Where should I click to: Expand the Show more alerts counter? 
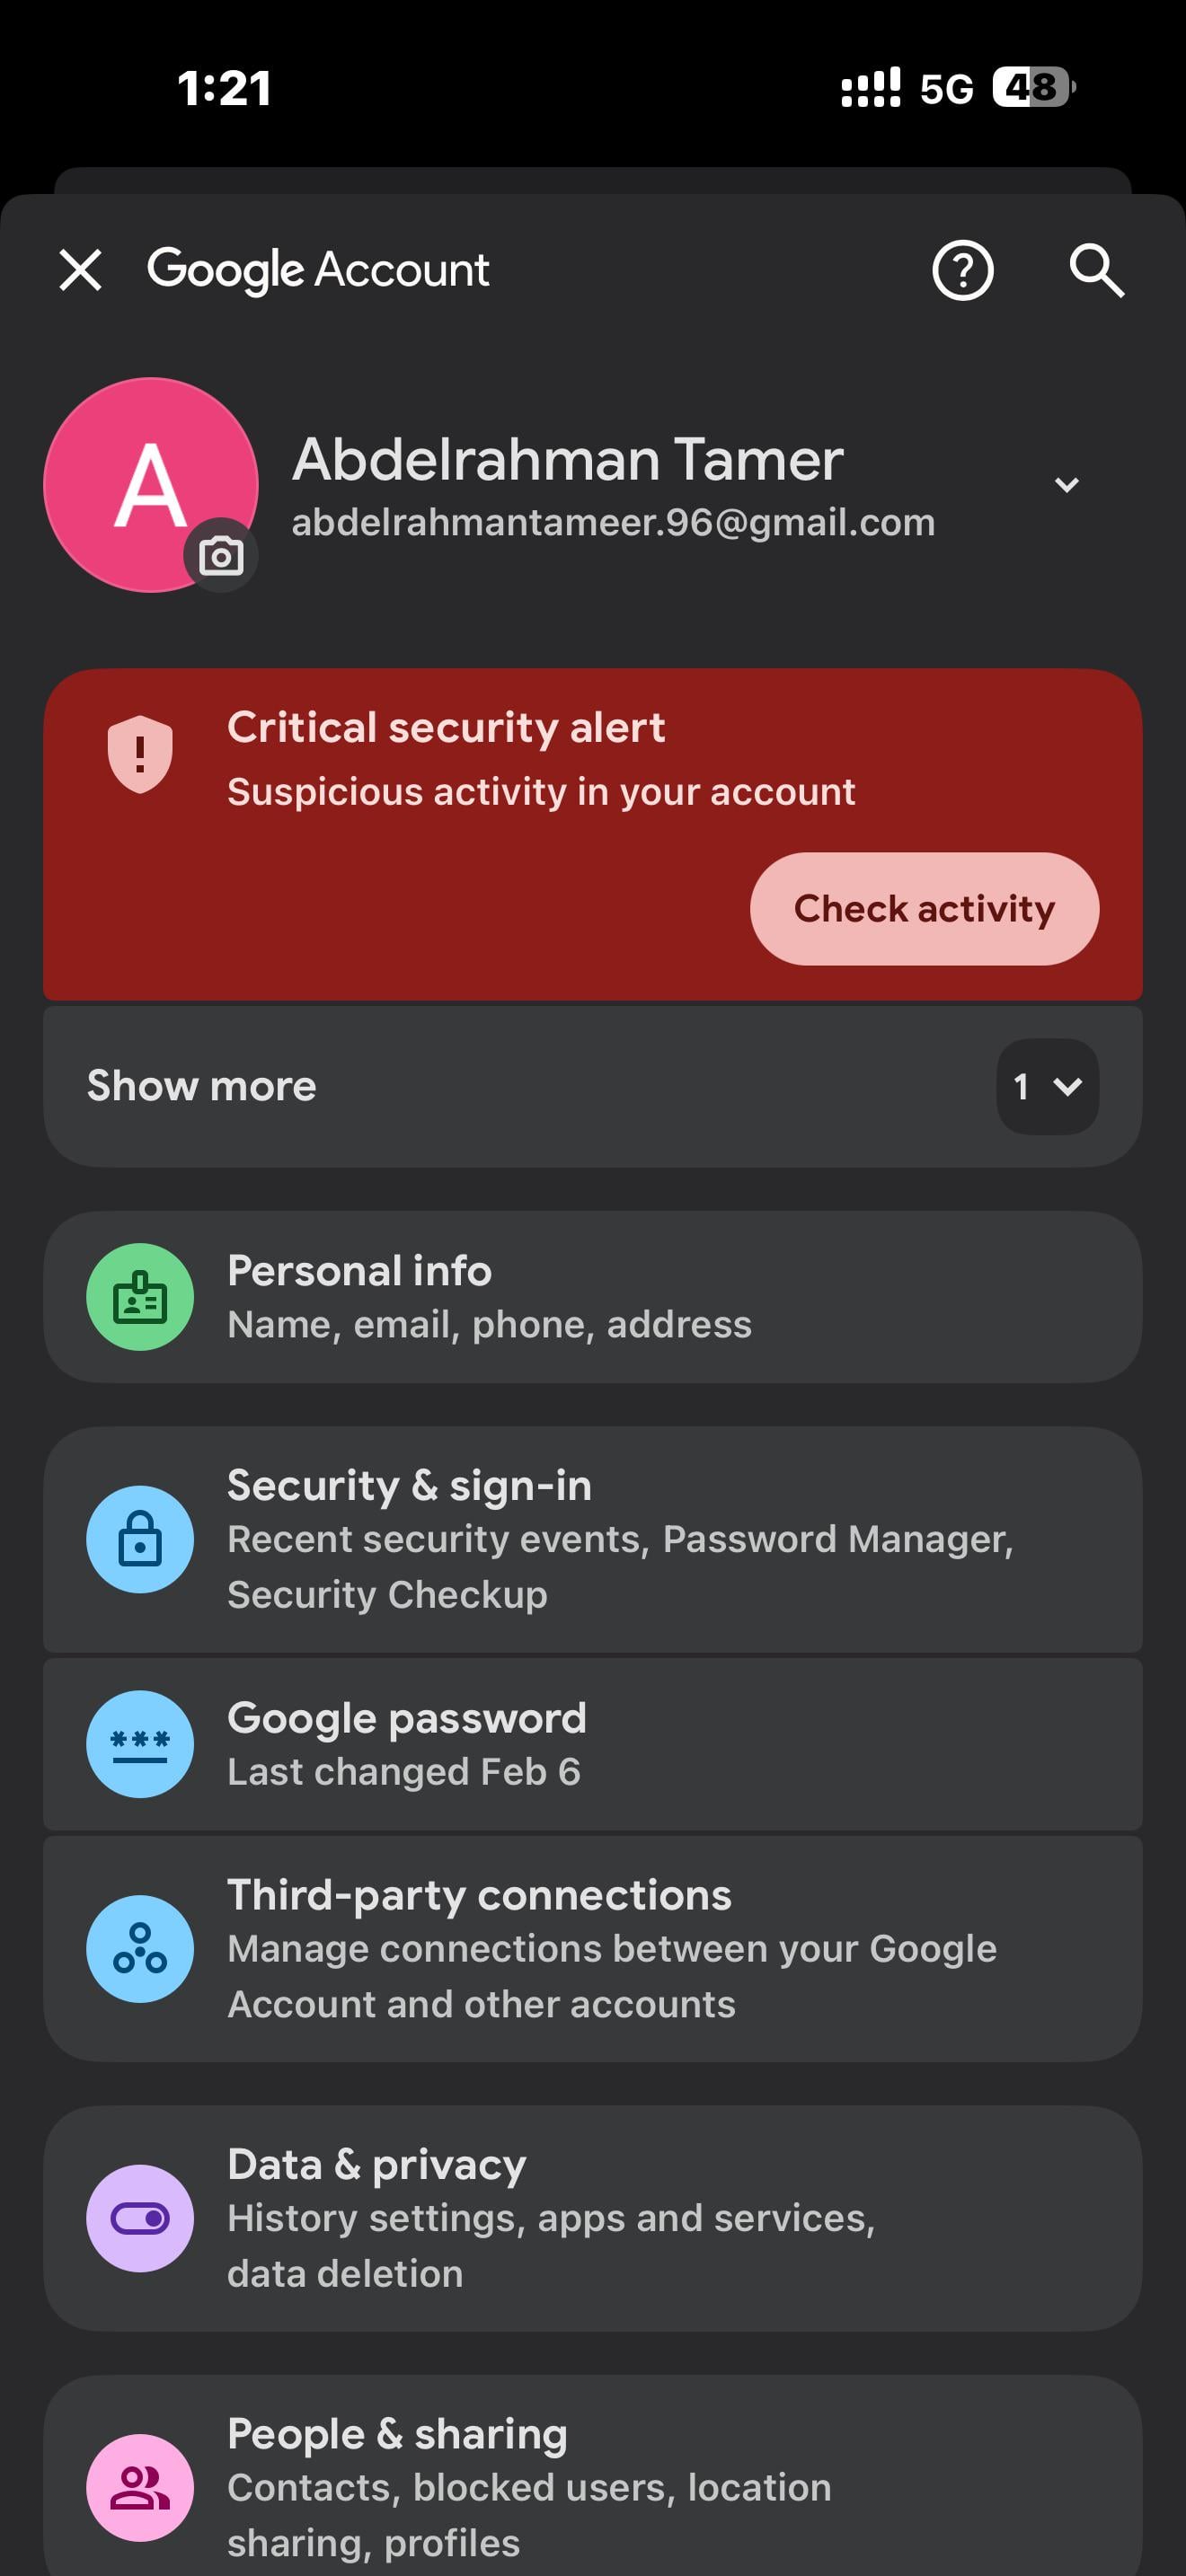click(x=1047, y=1086)
